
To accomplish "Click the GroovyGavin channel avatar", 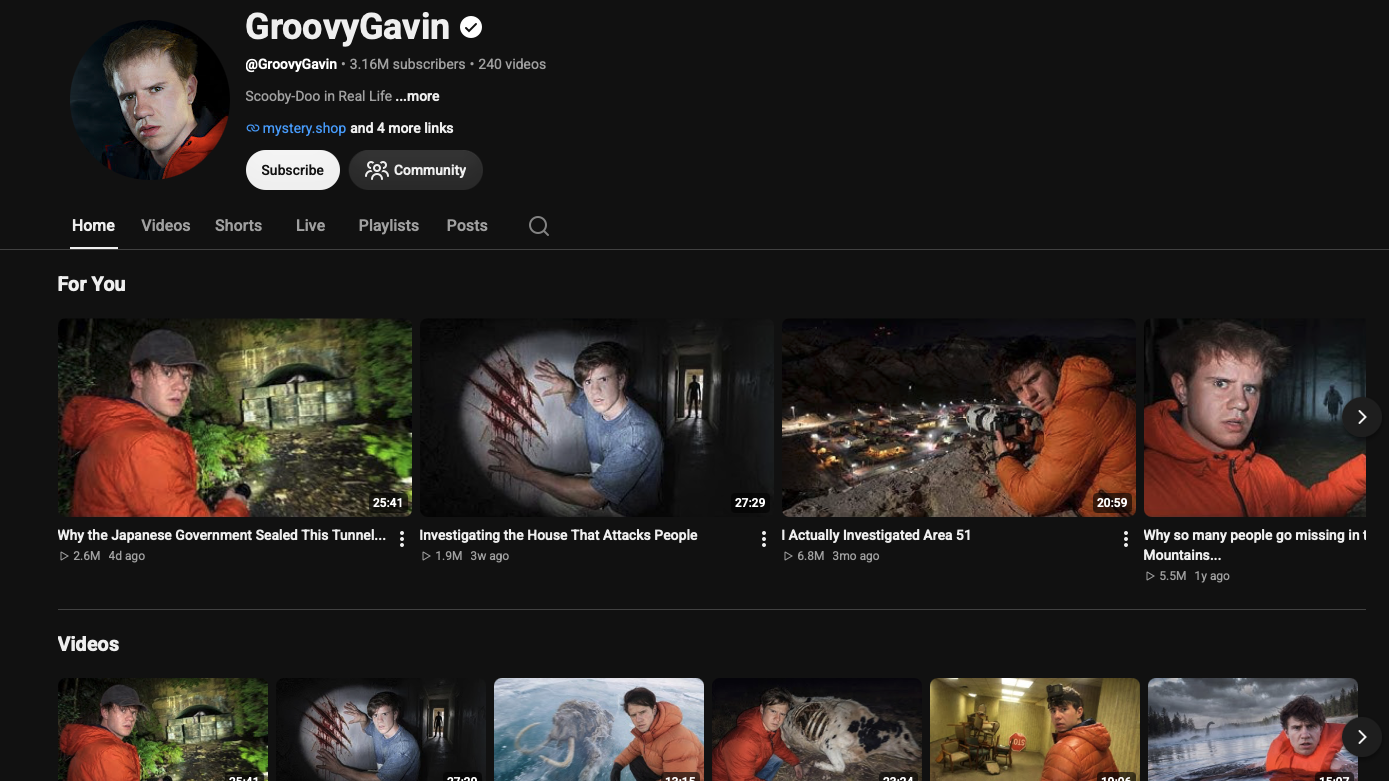I will 150,100.
